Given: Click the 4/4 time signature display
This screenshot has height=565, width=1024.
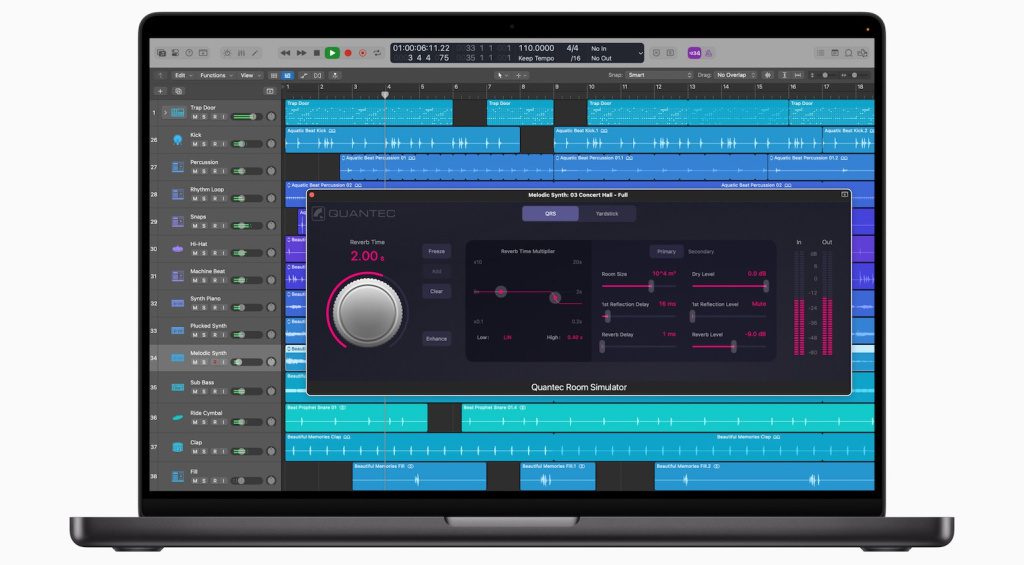Looking at the screenshot, I should [x=572, y=48].
